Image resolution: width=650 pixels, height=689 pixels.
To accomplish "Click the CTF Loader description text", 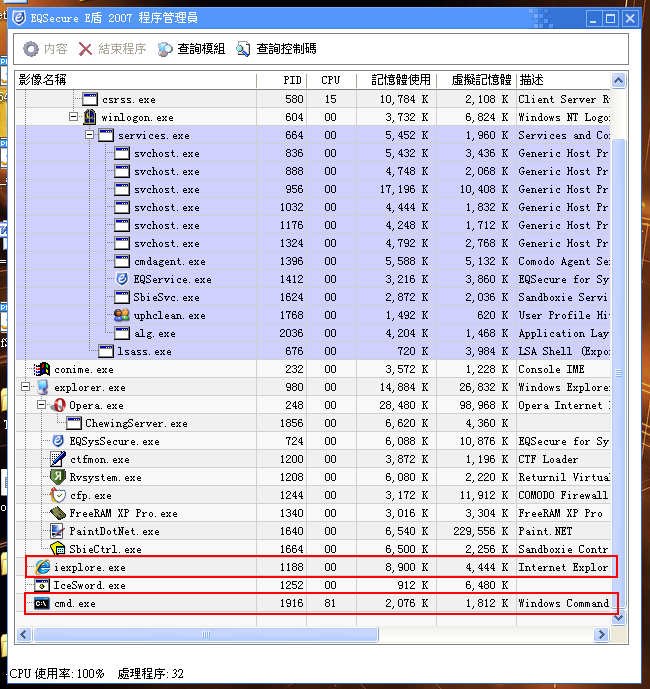I will [x=548, y=459].
